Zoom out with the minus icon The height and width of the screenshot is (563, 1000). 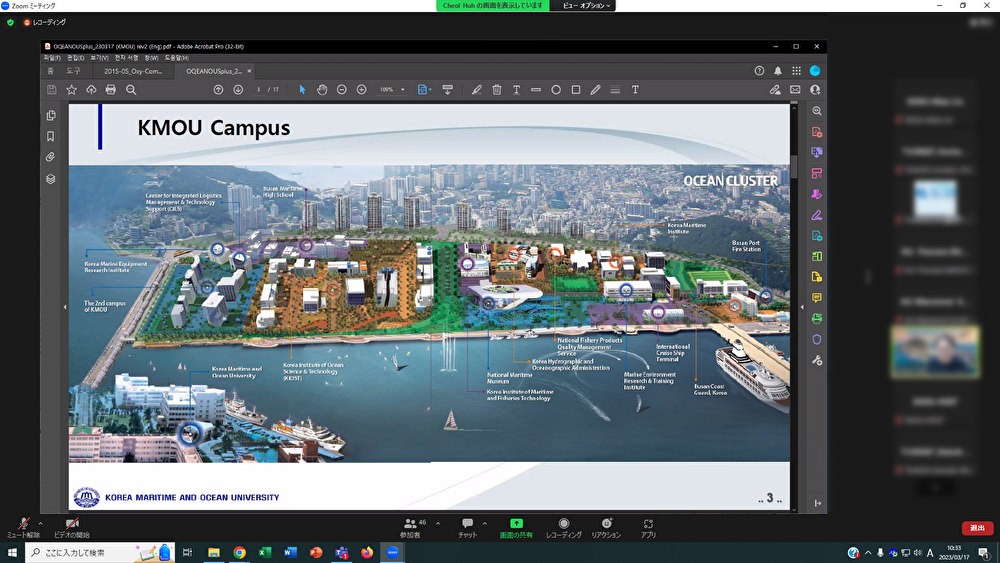342,90
